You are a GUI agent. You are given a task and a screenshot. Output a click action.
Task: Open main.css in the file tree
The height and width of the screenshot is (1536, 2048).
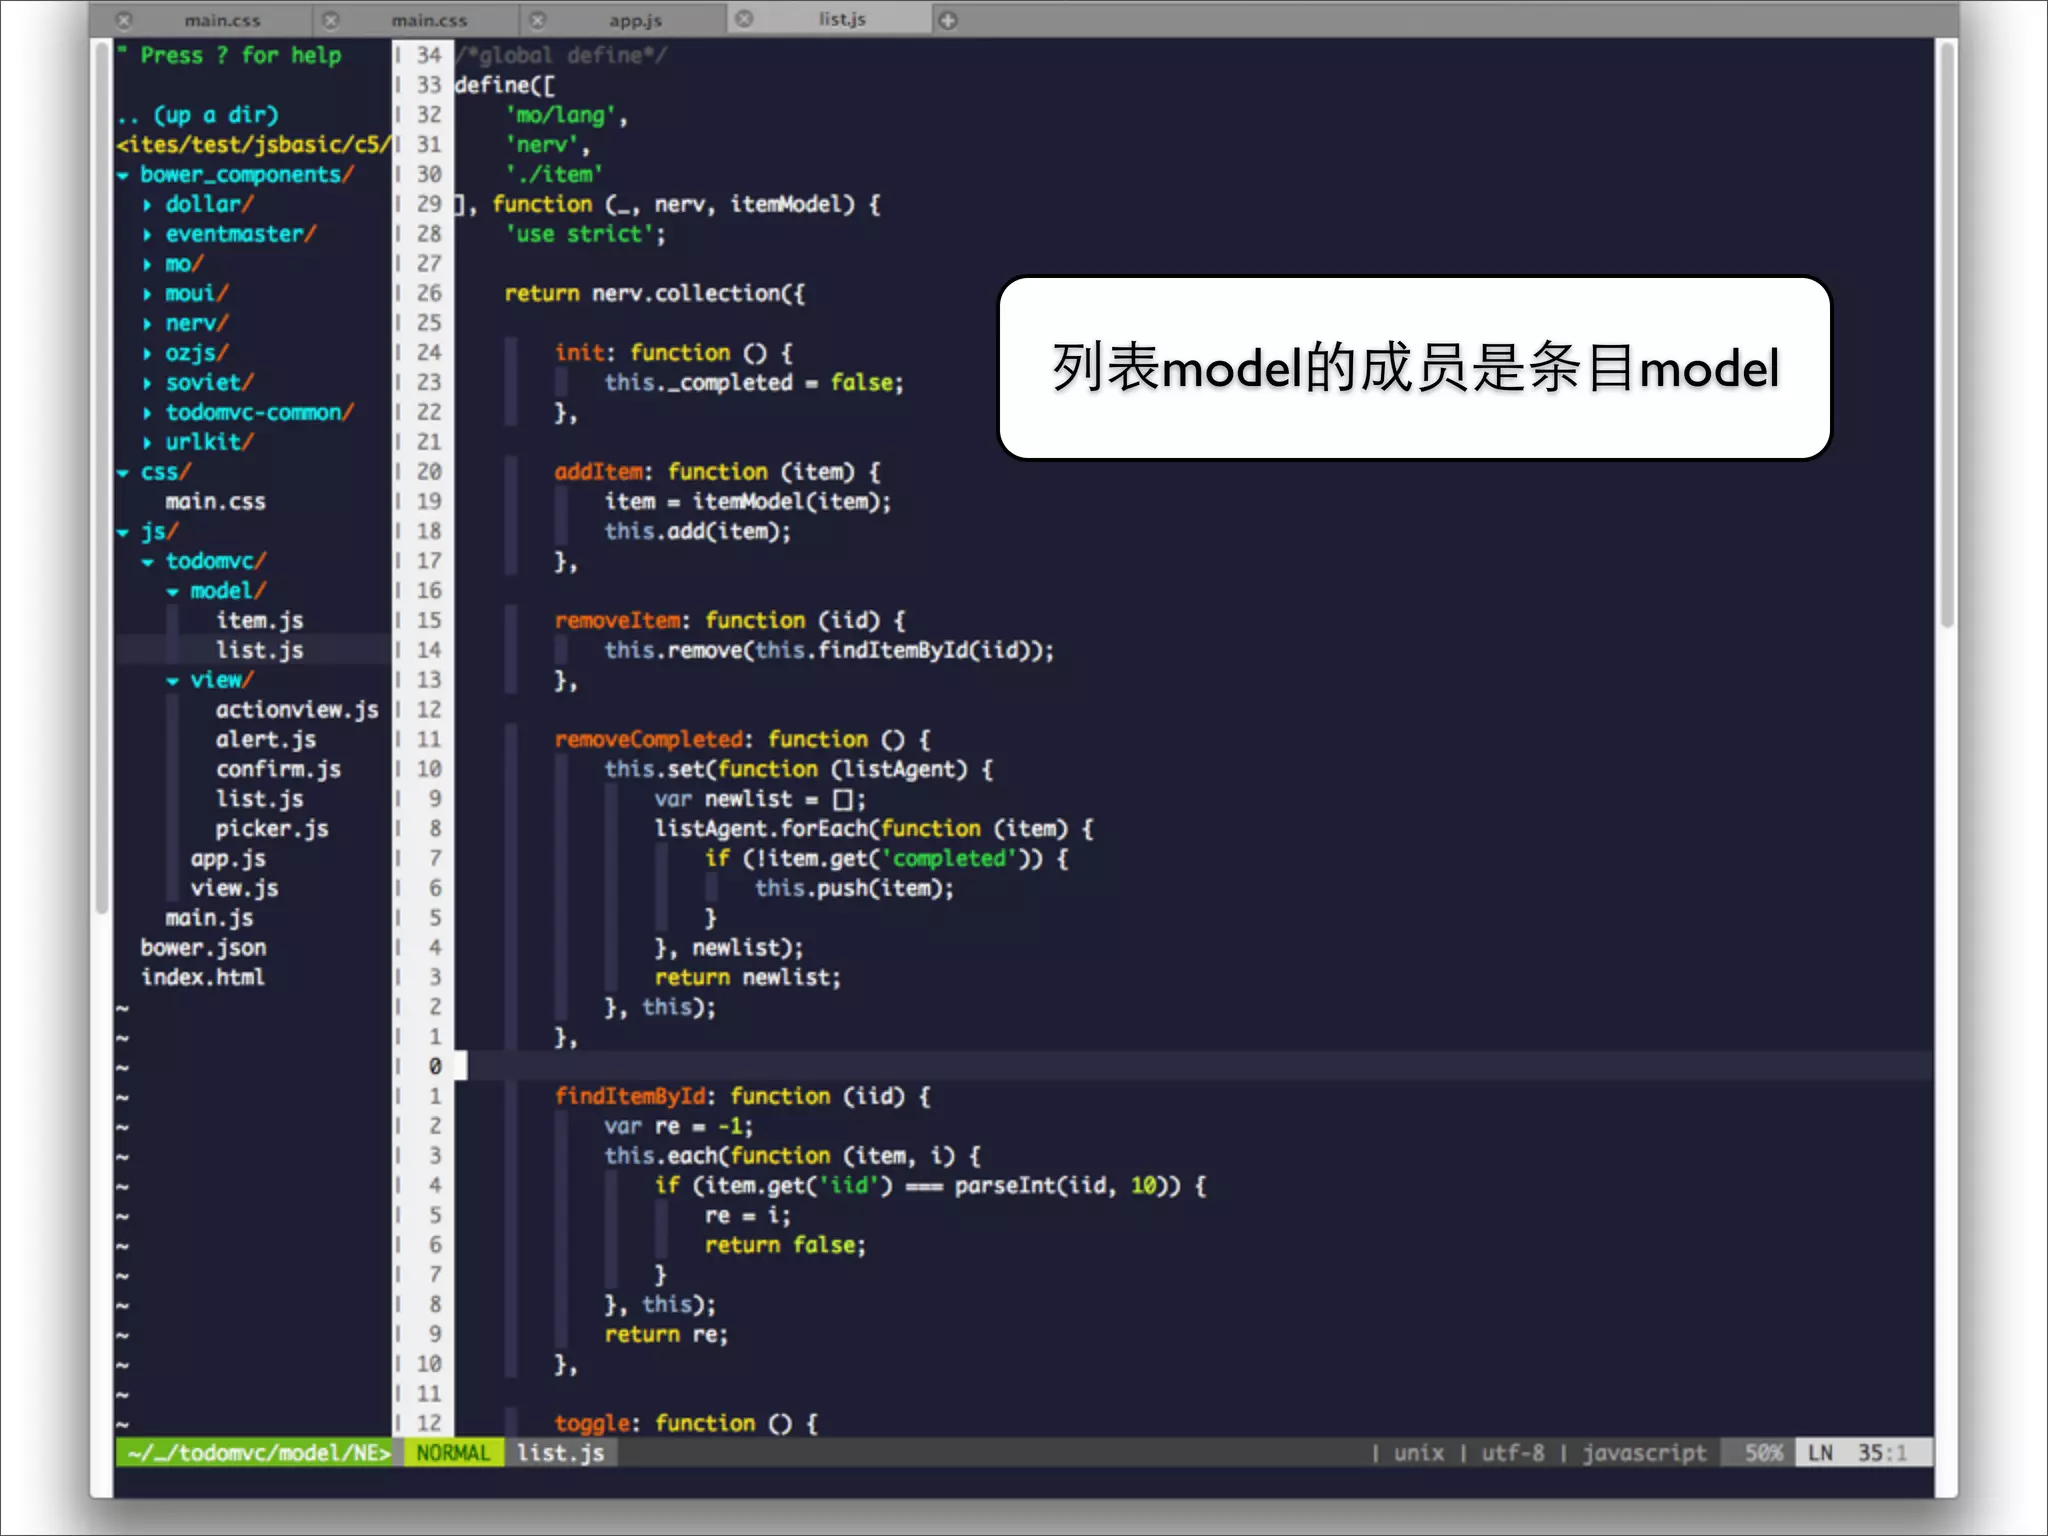216,502
